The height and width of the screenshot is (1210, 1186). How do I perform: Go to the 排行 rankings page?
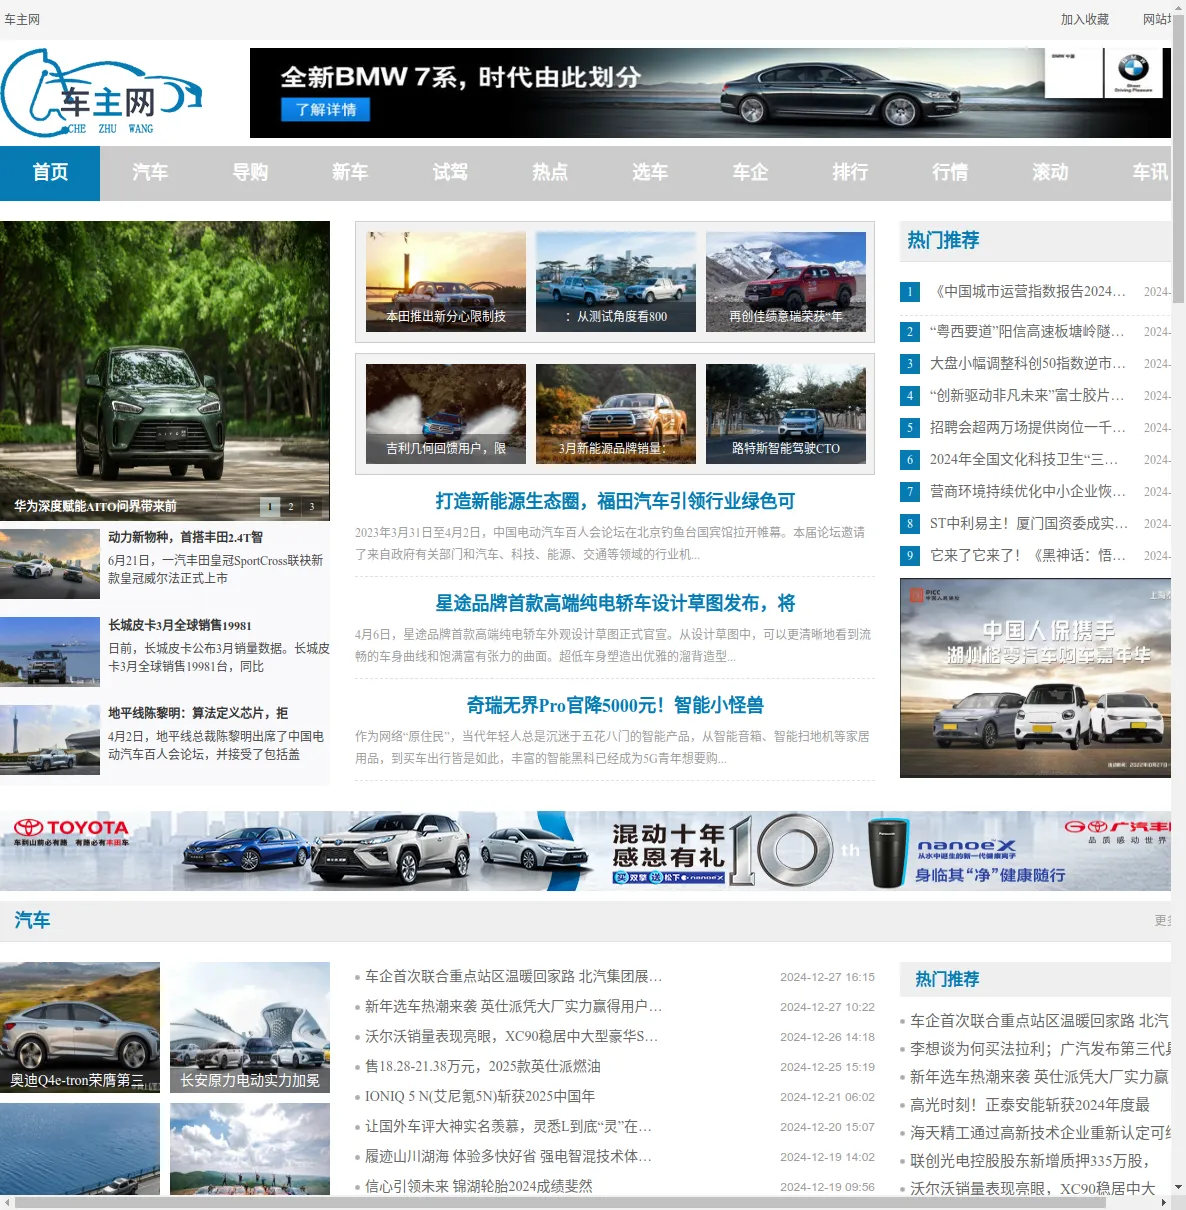tap(850, 173)
